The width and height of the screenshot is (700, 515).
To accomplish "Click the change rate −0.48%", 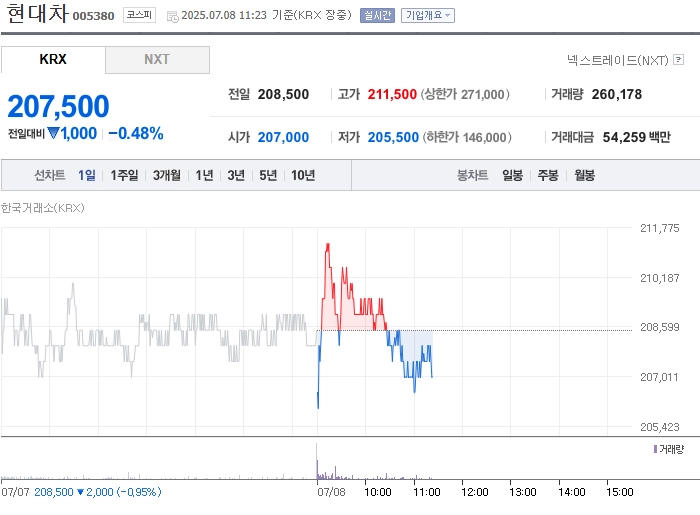I will click(136, 133).
